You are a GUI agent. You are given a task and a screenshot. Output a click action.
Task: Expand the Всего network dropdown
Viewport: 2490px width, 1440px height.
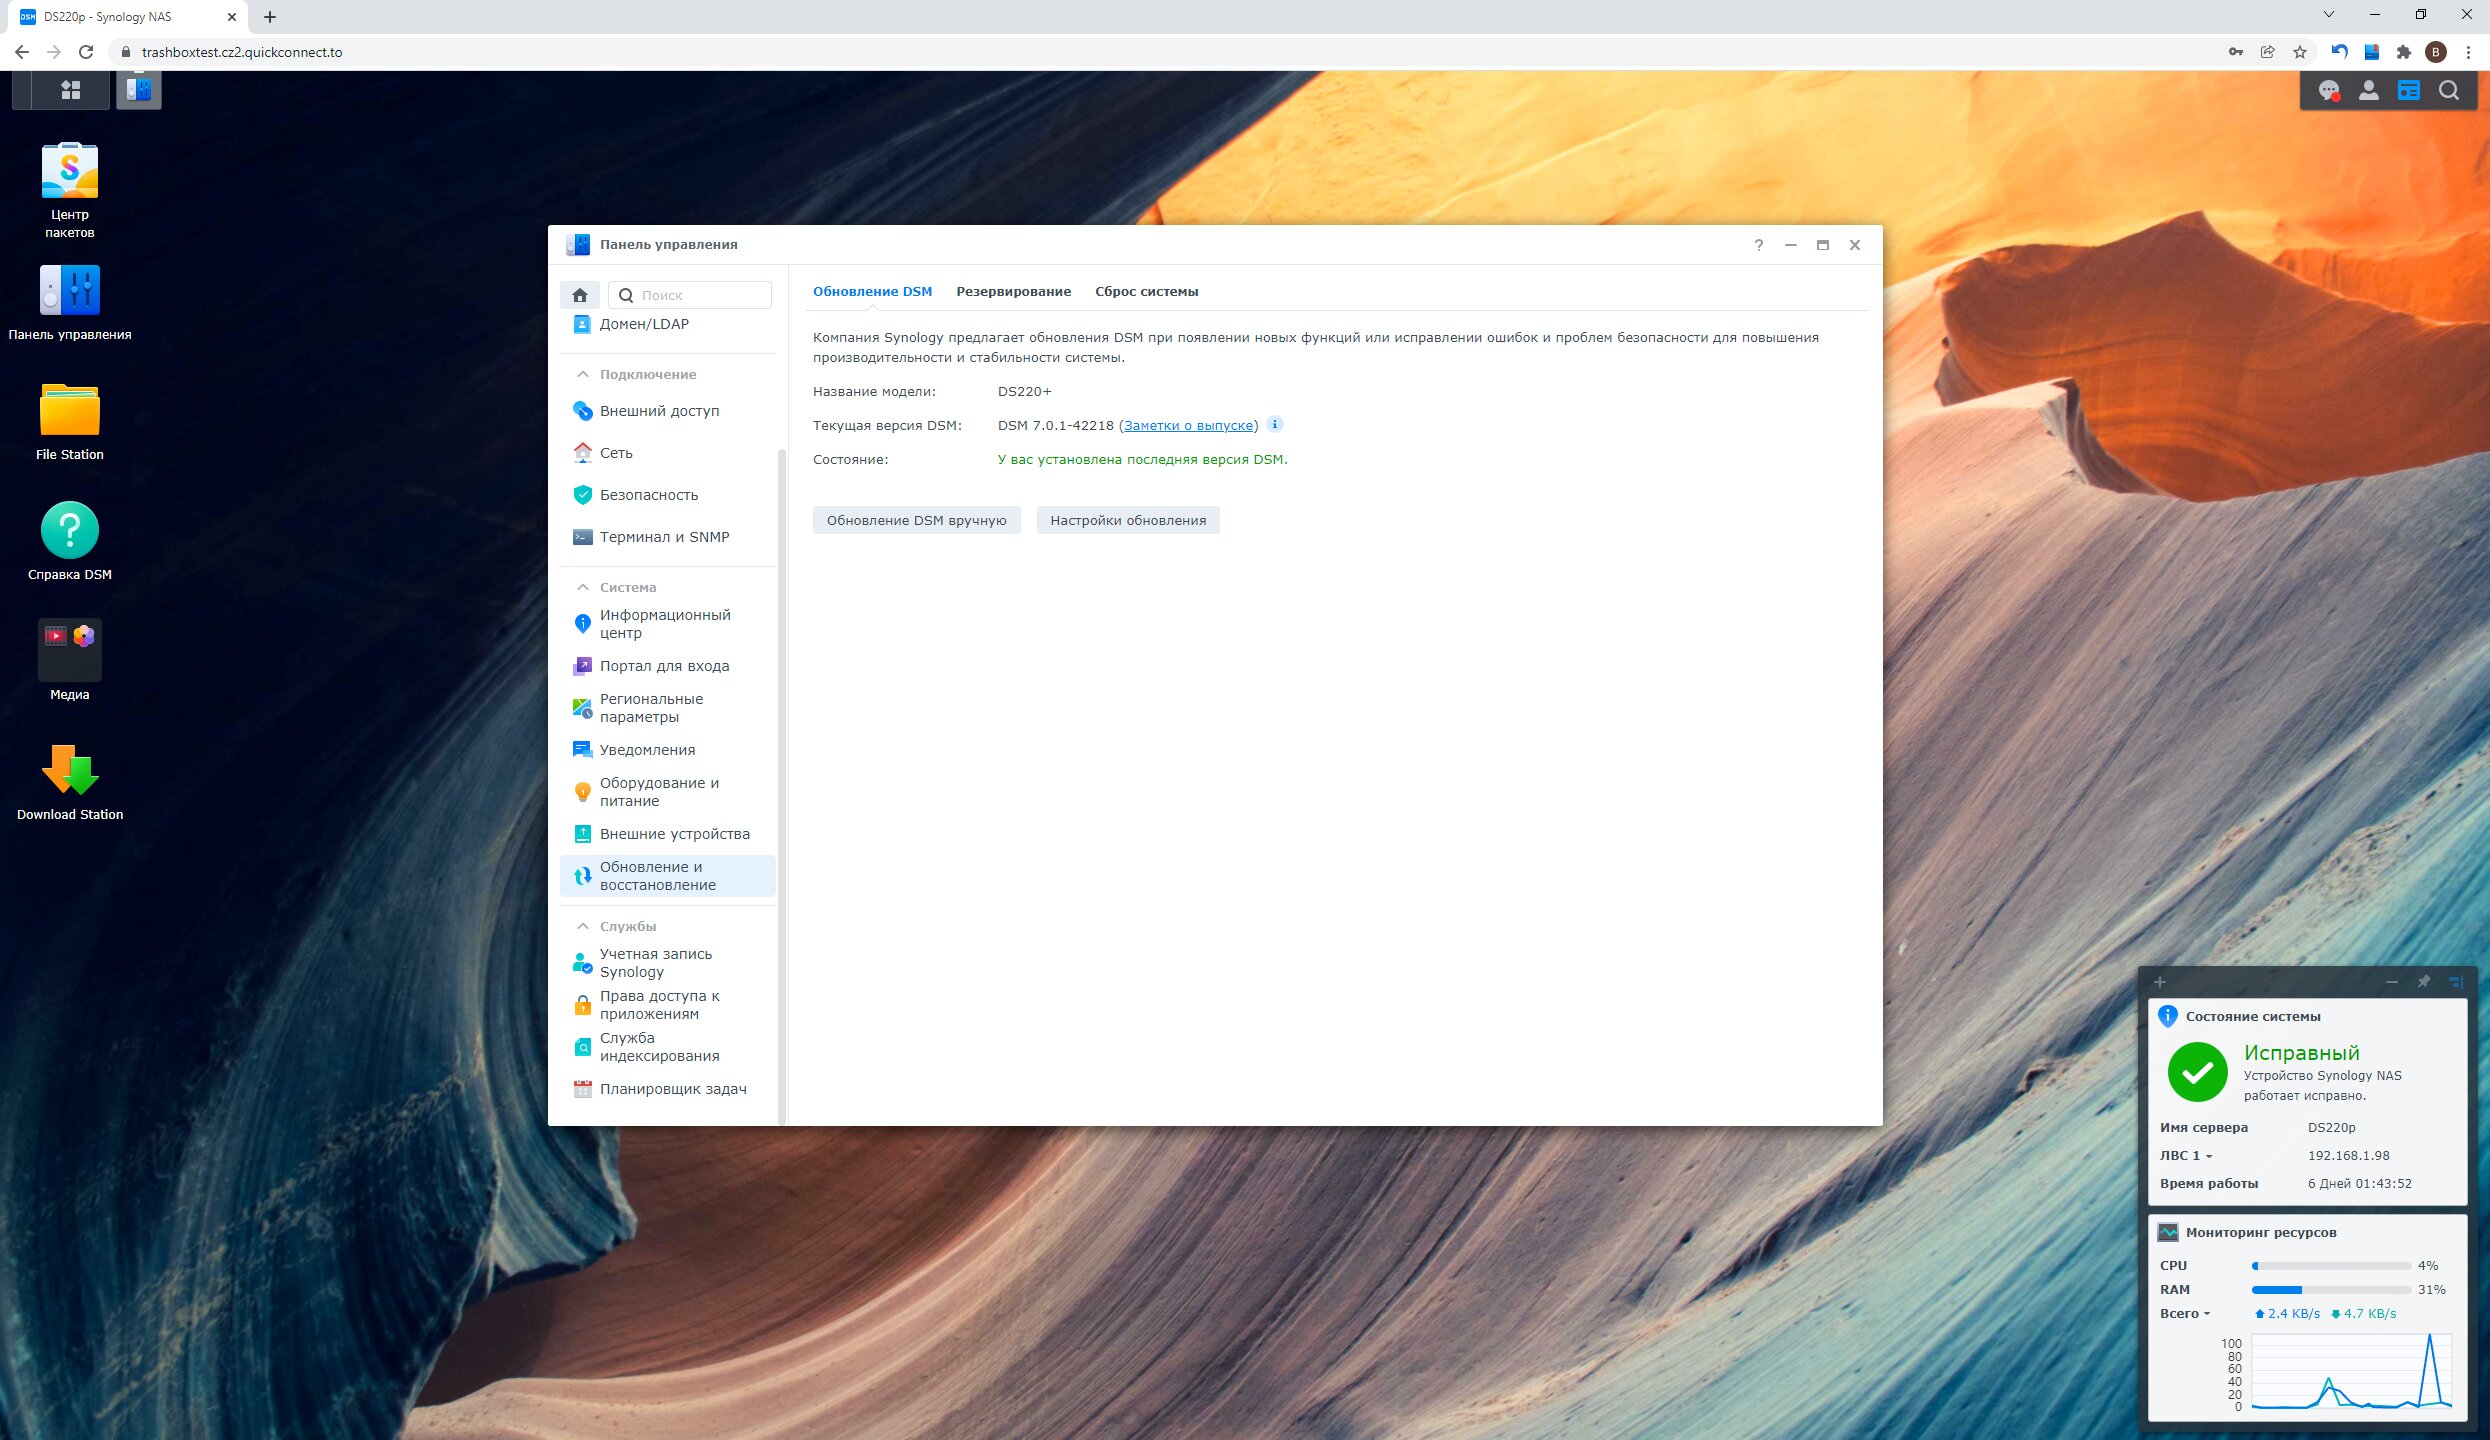pyautogui.click(x=2185, y=1313)
